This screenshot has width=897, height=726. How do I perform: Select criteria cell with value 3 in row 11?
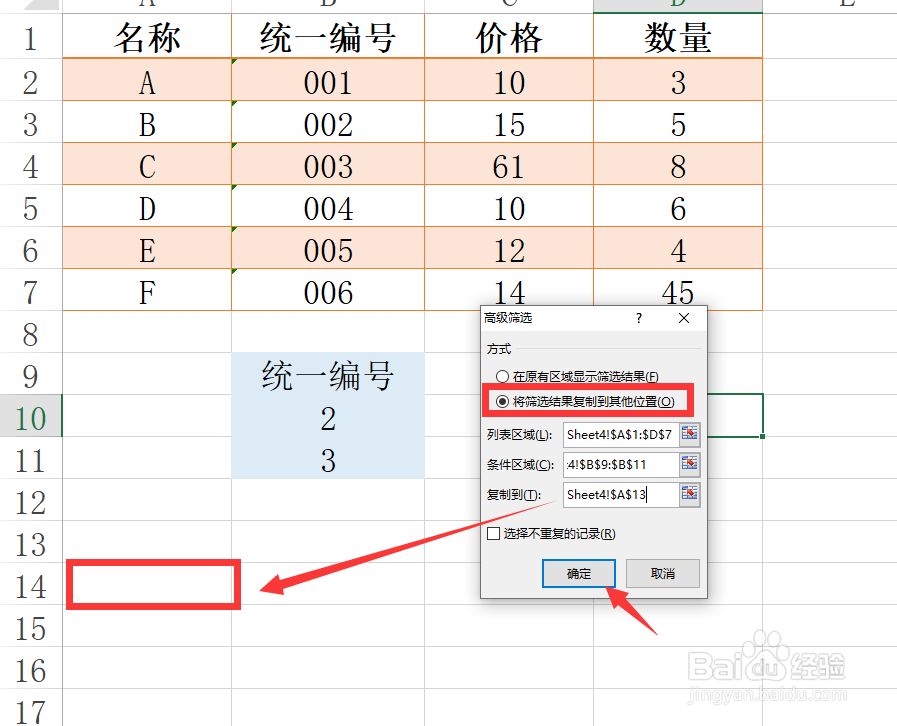(328, 458)
